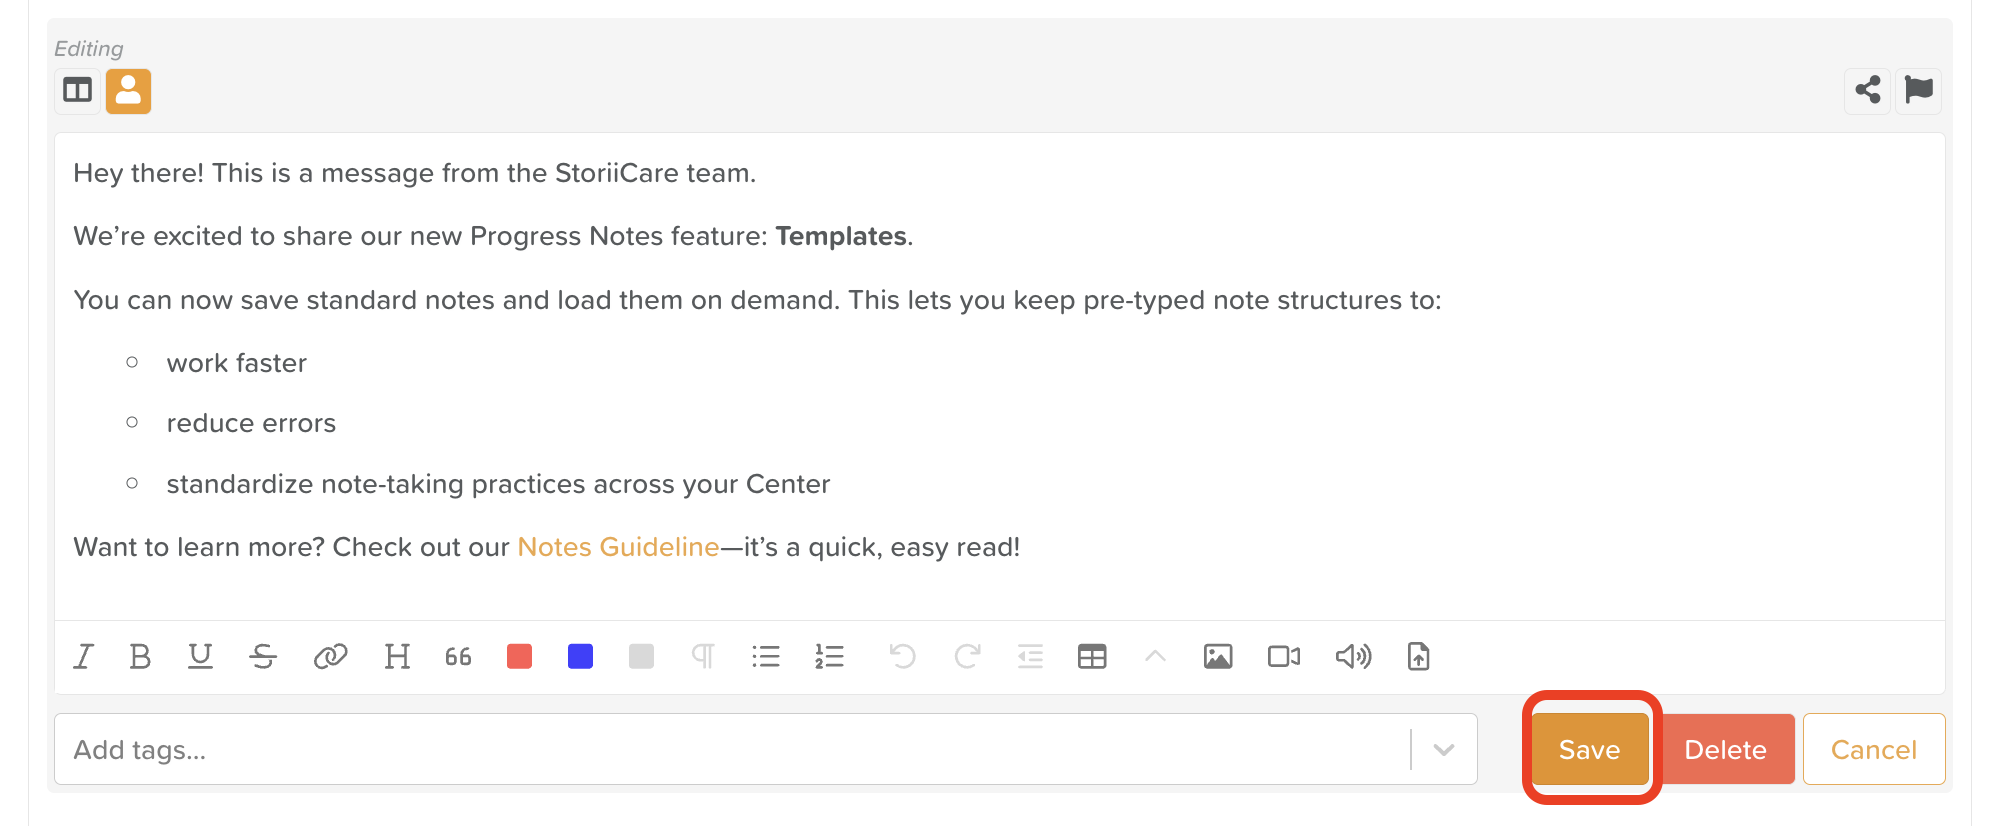Screen dimensions: 1992x826
Task: Insert a hyperlink with the link icon
Action: [x=330, y=657]
